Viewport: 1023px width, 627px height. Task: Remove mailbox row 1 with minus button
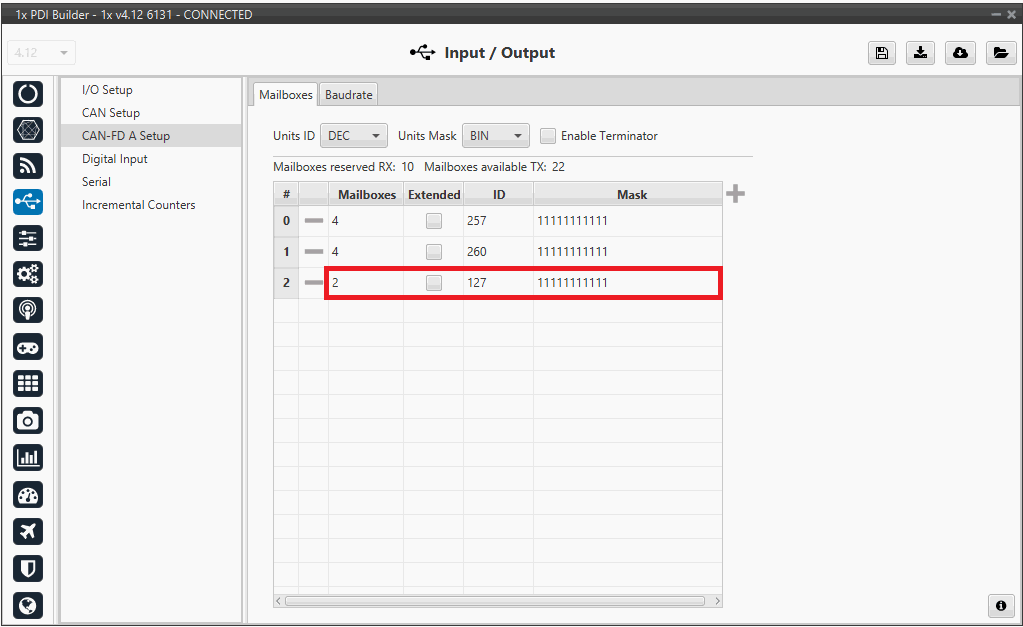click(314, 252)
